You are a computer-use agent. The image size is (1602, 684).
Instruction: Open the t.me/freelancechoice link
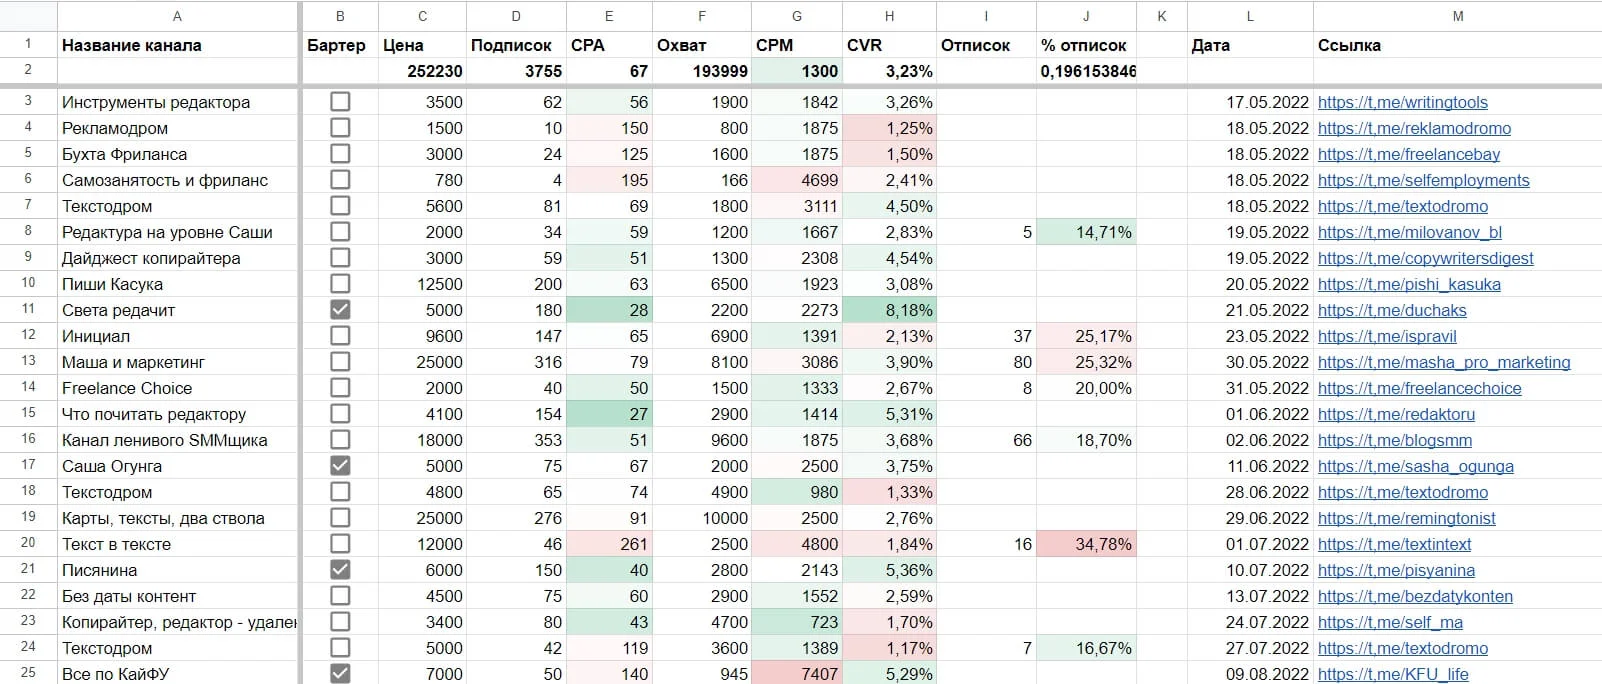pyautogui.click(x=1419, y=388)
